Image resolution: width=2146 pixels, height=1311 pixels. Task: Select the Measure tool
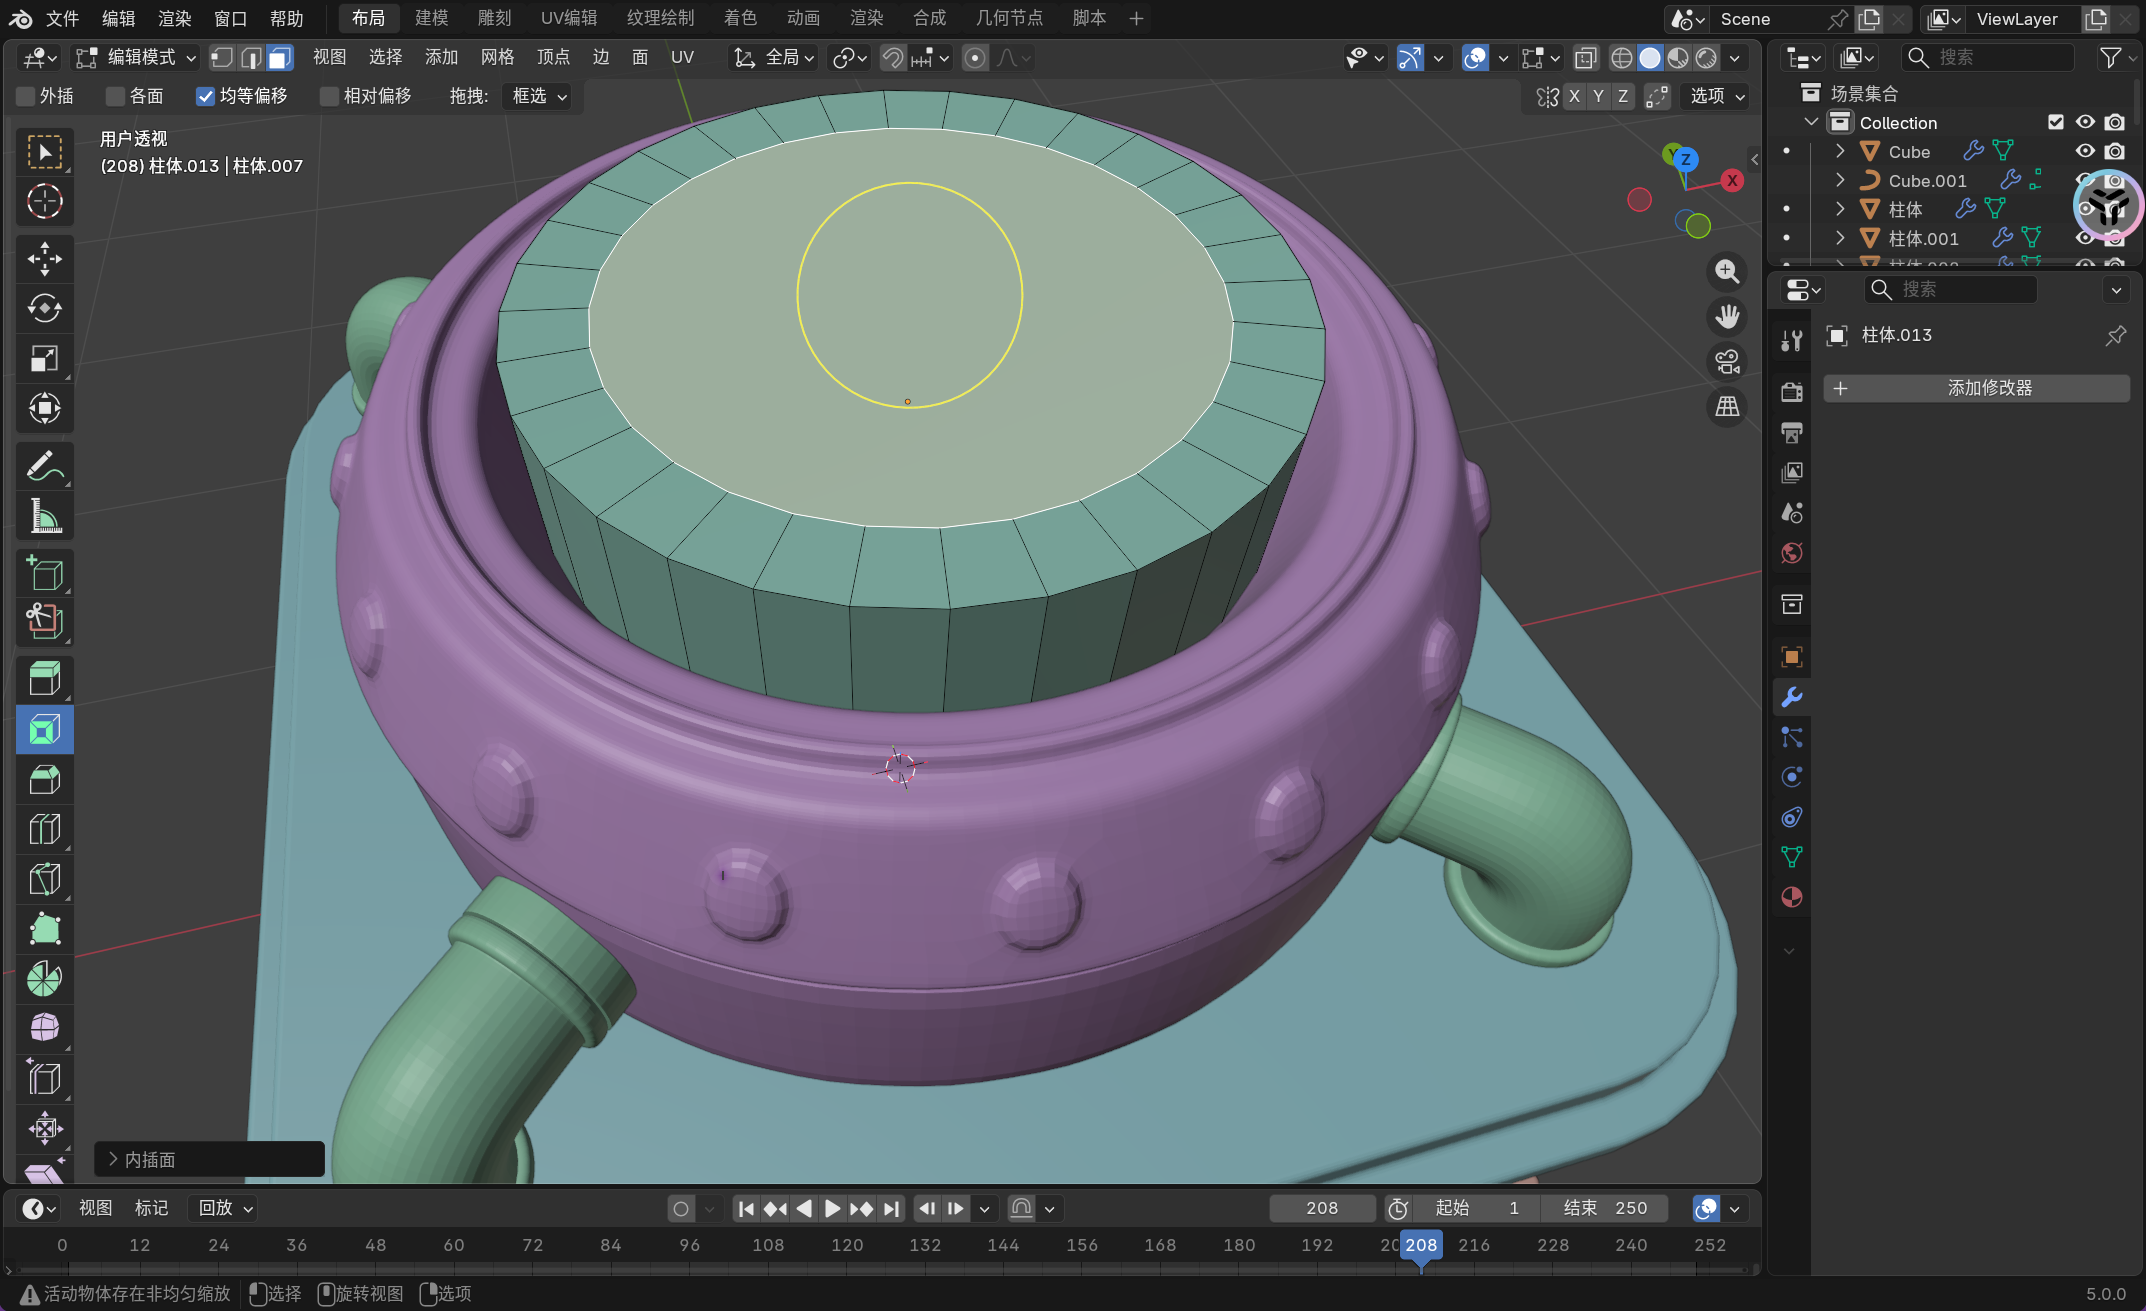[44, 516]
